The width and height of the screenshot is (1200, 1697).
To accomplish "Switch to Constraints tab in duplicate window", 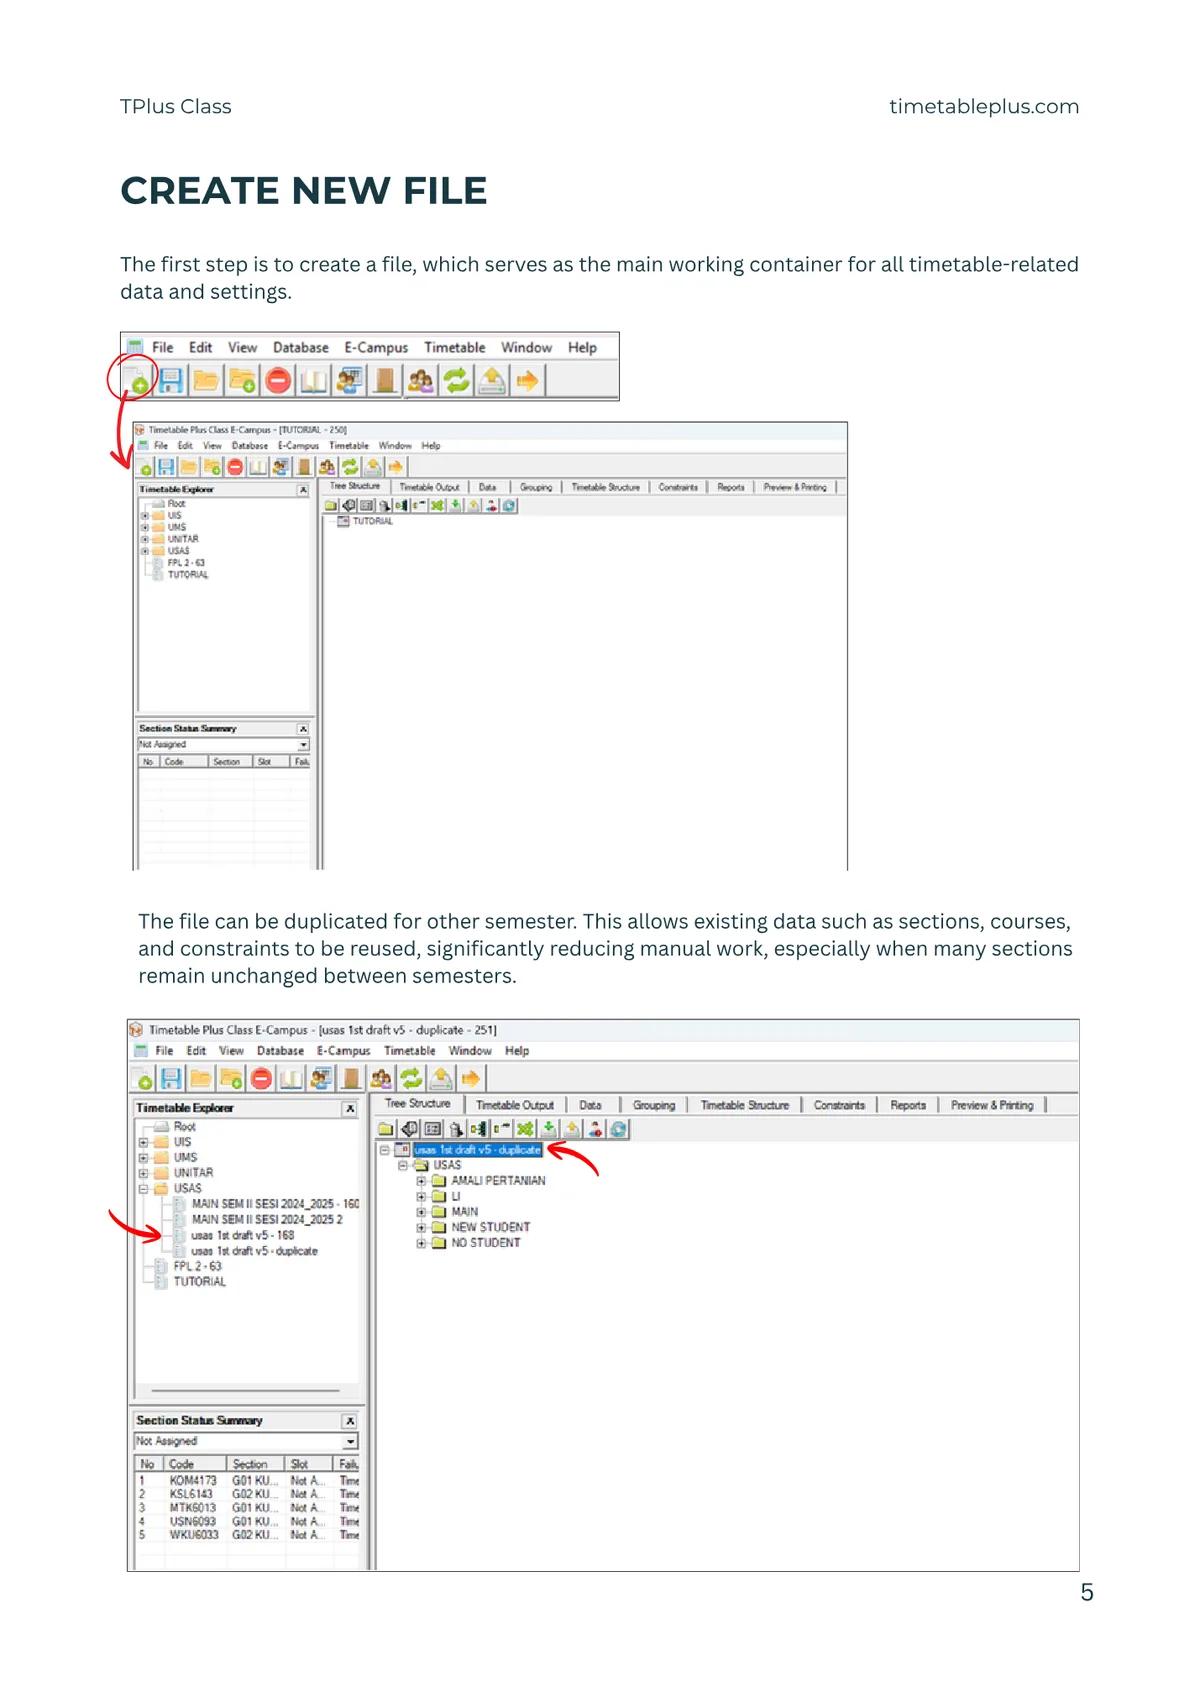I will 839,1105.
